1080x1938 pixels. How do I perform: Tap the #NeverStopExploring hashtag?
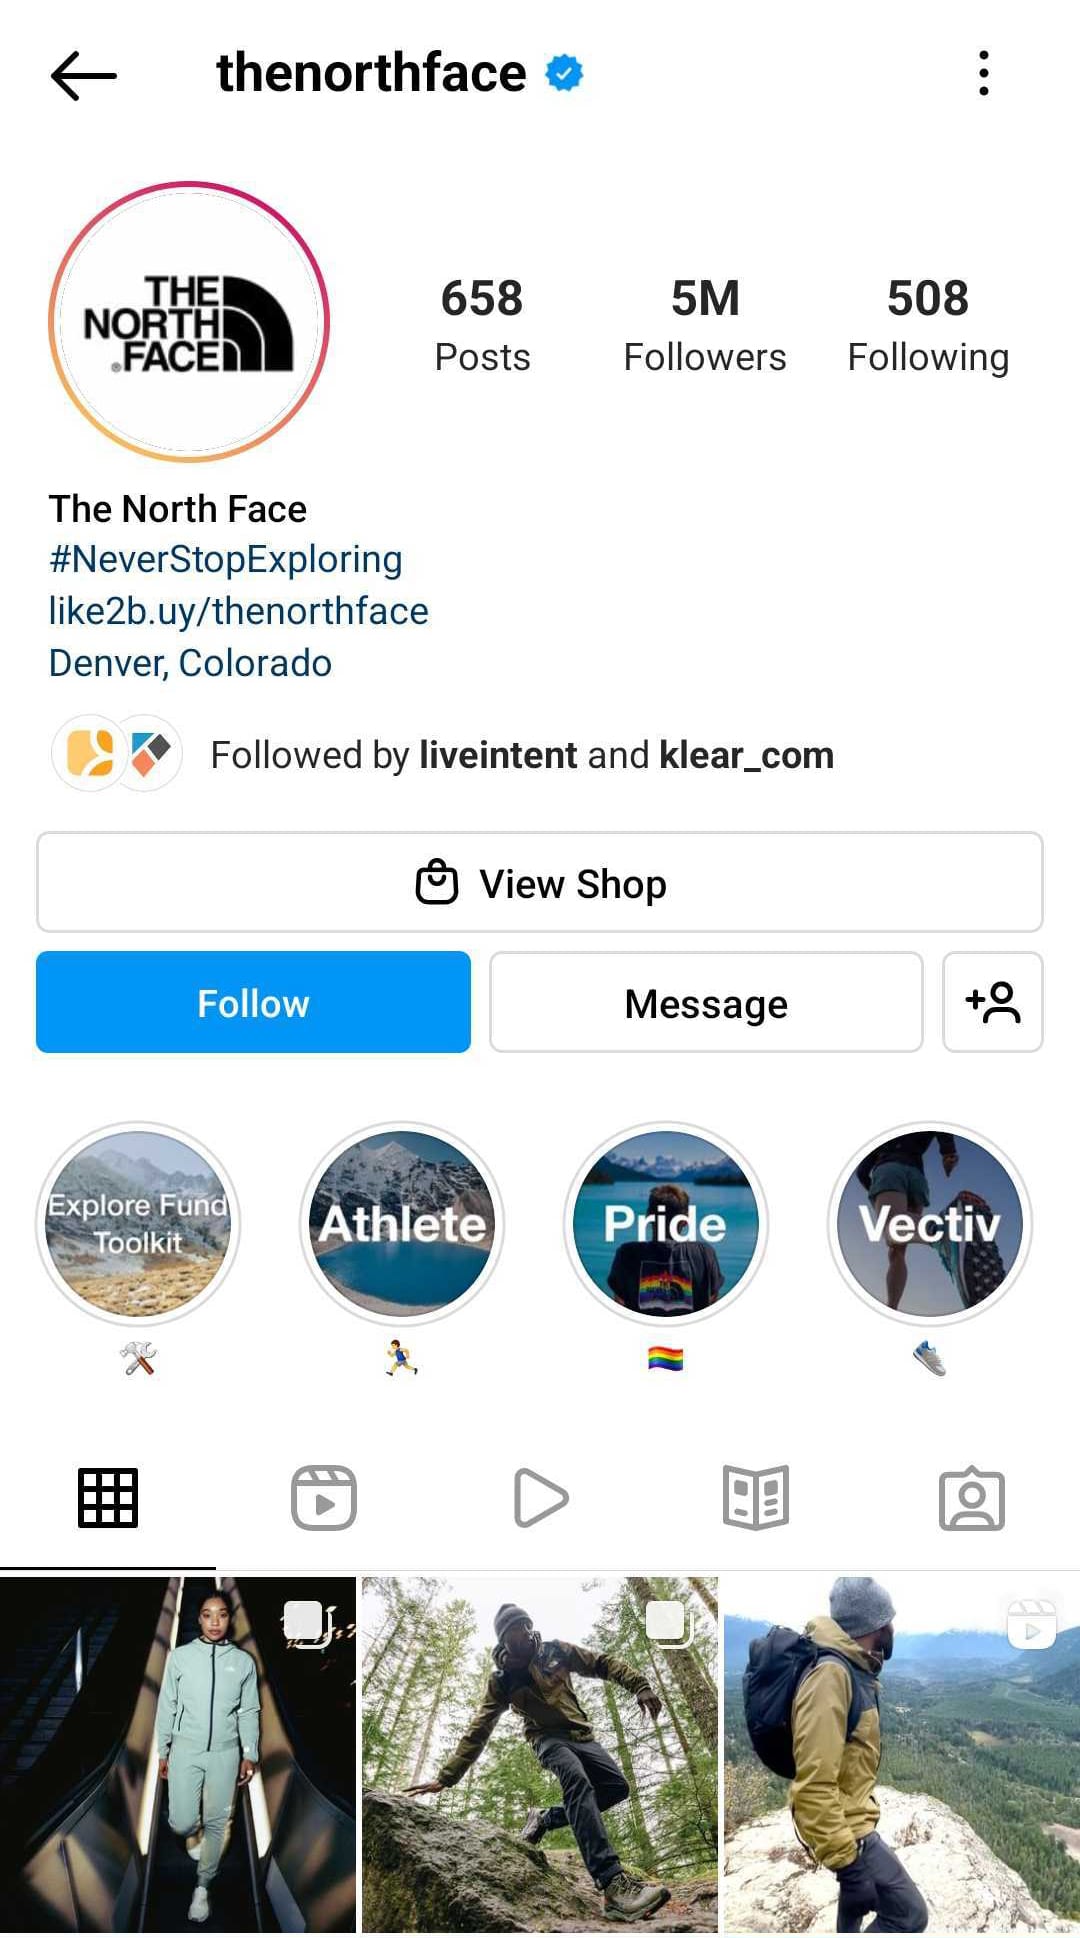coord(226,559)
